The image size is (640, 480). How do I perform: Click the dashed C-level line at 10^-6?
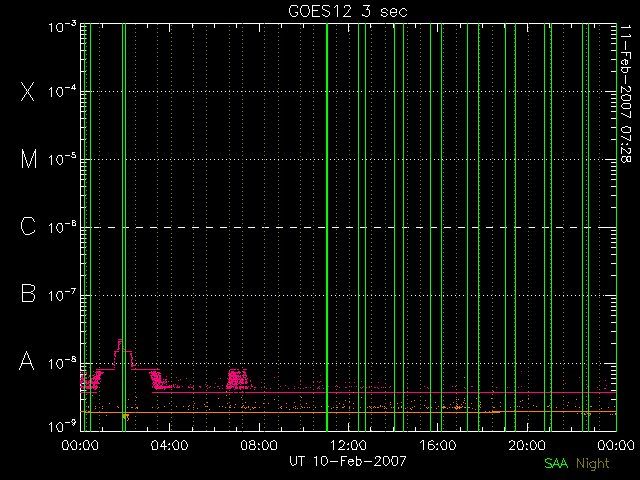[350, 227]
